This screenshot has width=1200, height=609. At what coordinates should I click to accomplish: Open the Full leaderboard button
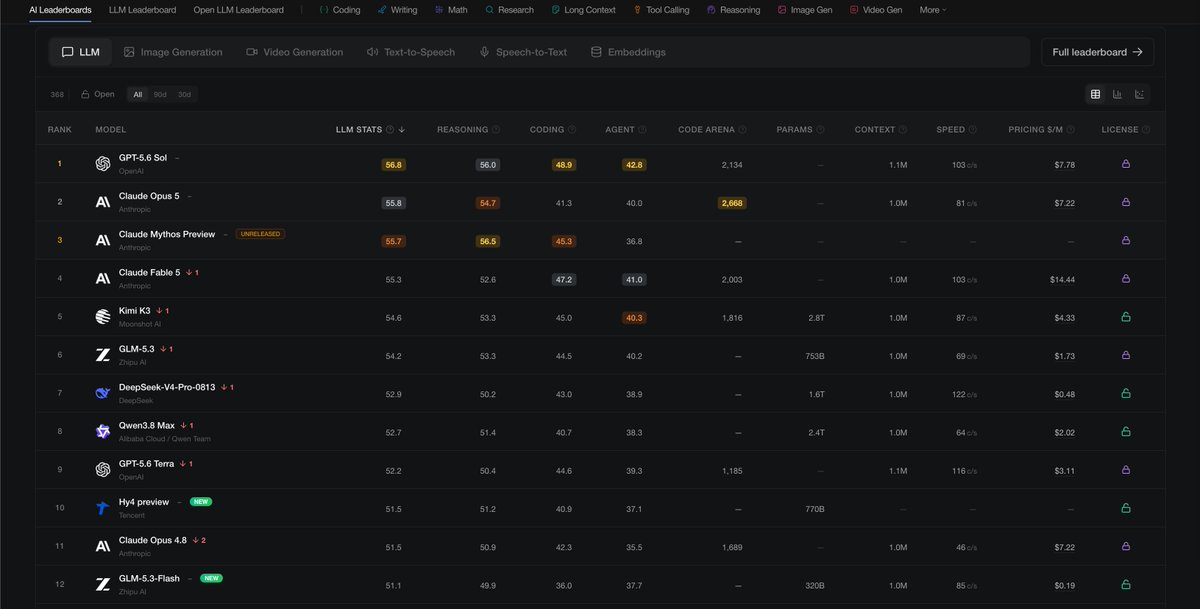(x=1097, y=52)
